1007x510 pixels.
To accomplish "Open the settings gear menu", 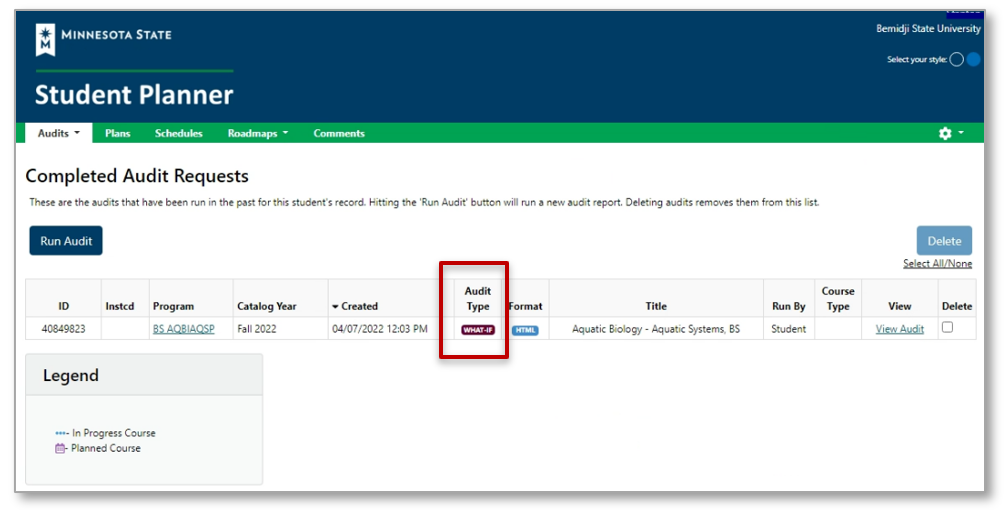I will 945,133.
